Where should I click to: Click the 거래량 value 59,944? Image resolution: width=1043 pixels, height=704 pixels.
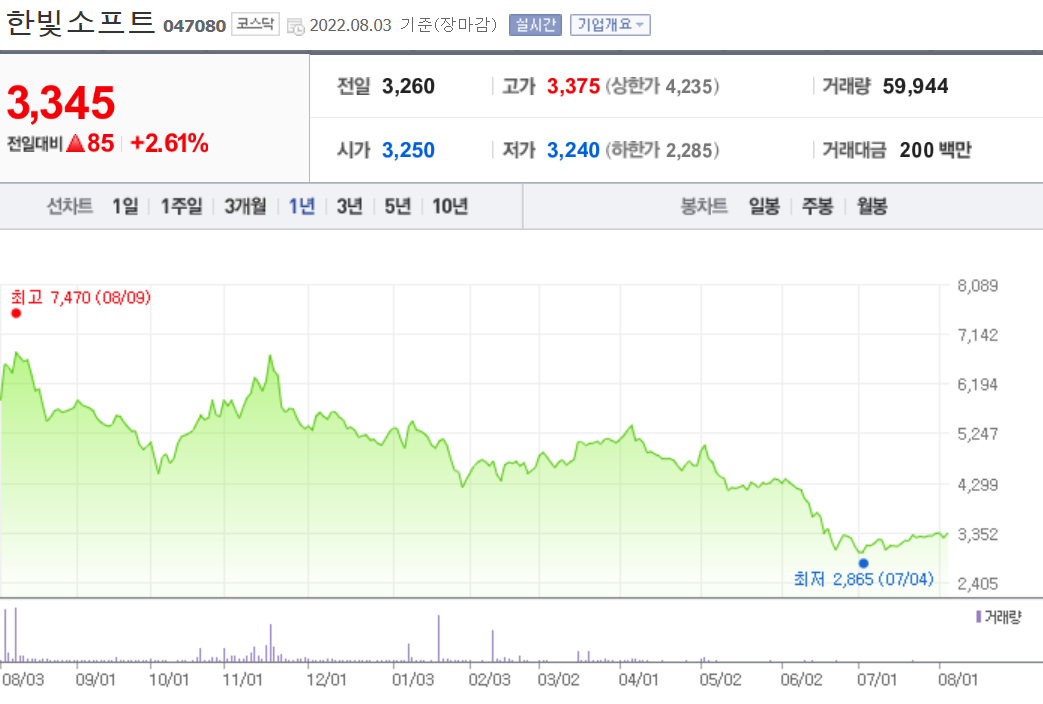[x=915, y=86]
